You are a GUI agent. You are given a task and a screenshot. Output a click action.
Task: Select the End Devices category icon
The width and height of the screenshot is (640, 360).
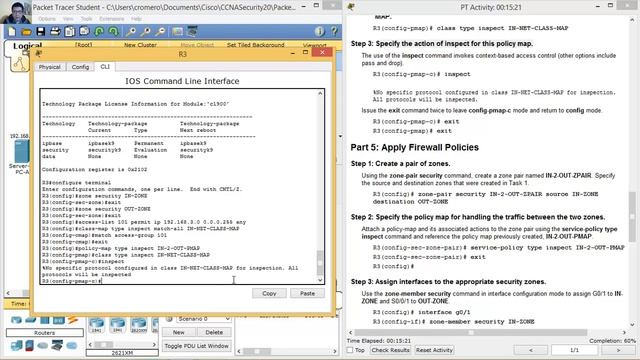coord(16,346)
